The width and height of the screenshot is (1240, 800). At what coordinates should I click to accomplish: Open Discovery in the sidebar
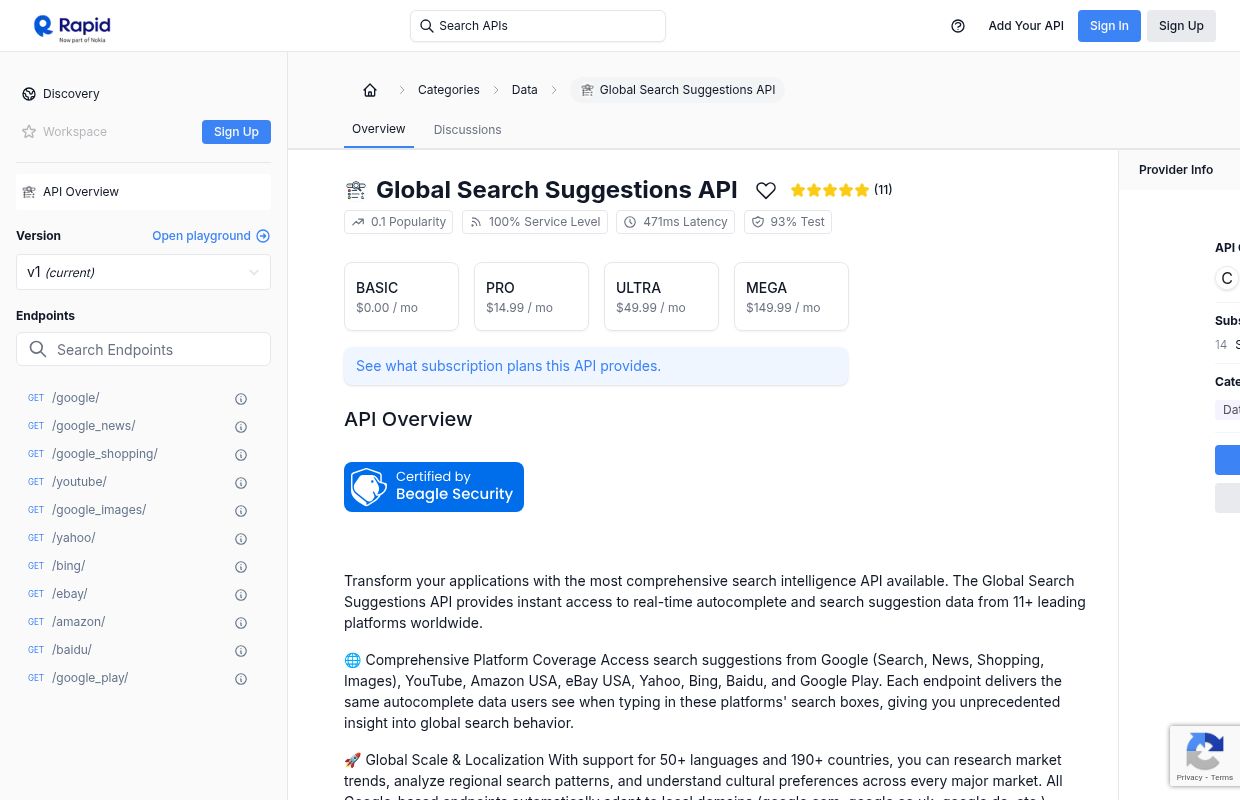[71, 94]
